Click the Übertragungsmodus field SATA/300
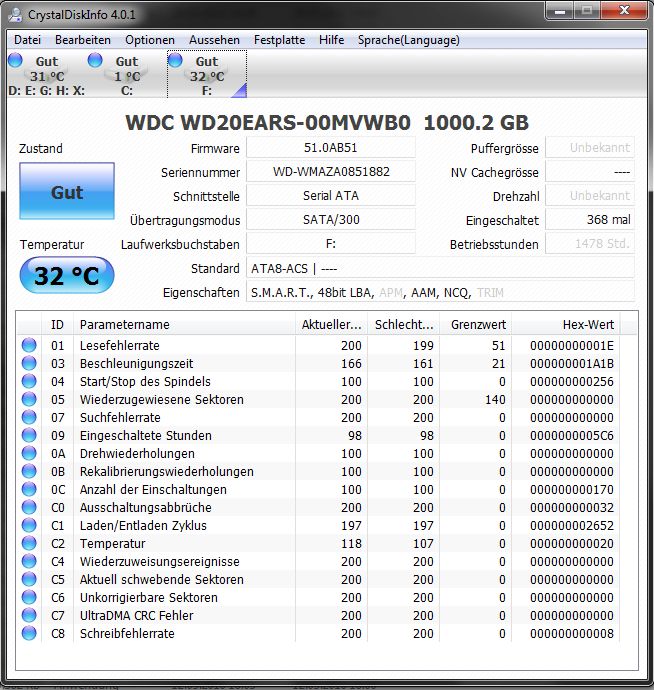Screen dimensions: 654x690 (x=331, y=220)
